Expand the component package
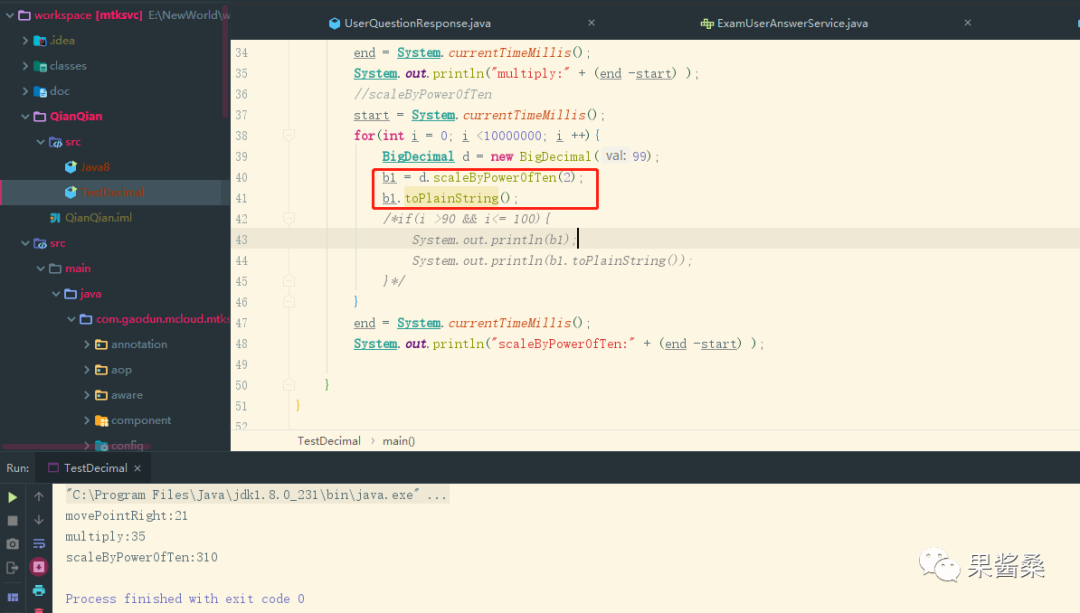Image resolution: width=1080 pixels, height=613 pixels. coord(86,420)
